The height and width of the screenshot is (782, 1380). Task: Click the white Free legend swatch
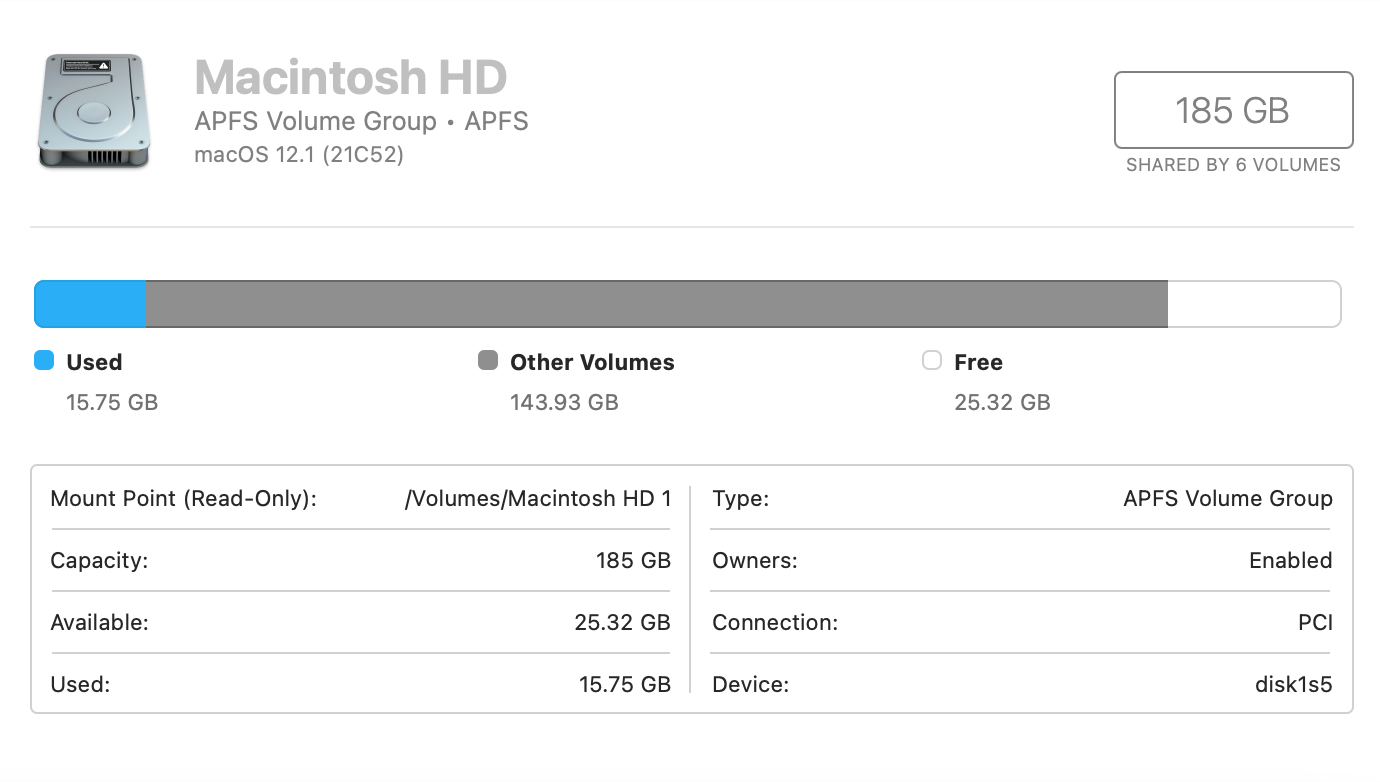pos(931,361)
